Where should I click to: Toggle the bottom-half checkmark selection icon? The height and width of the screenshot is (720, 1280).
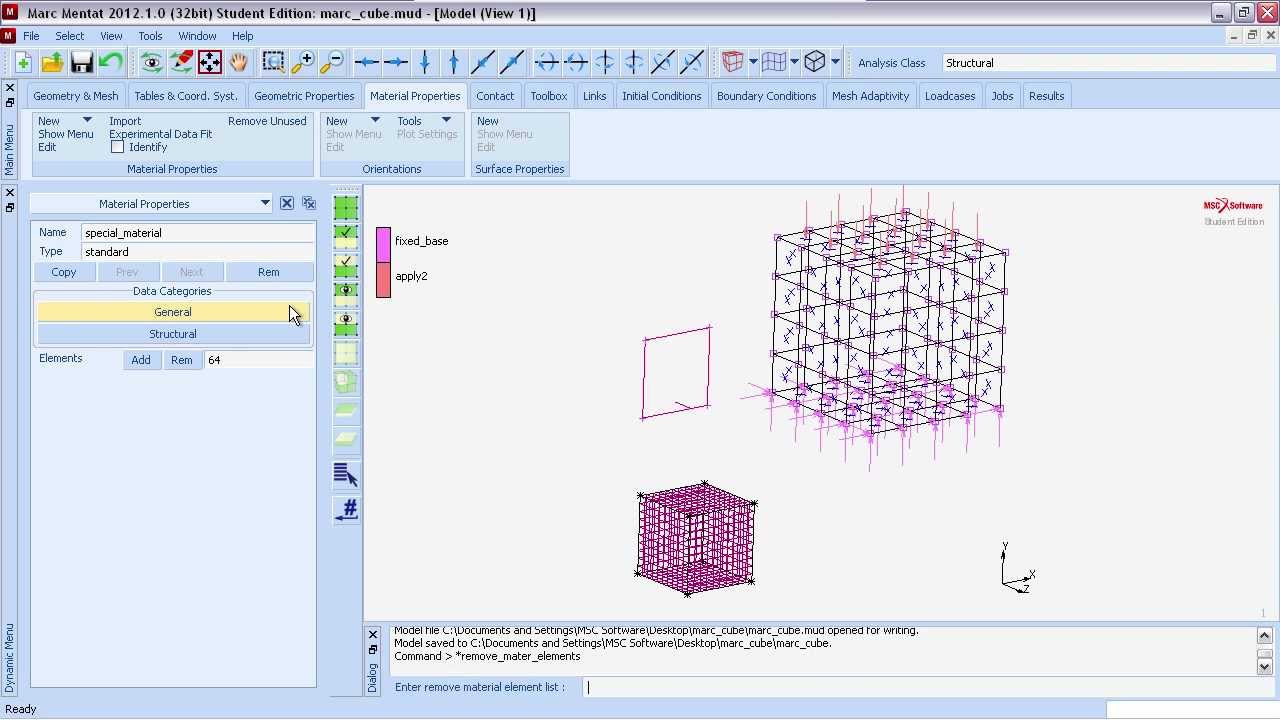tap(346, 266)
